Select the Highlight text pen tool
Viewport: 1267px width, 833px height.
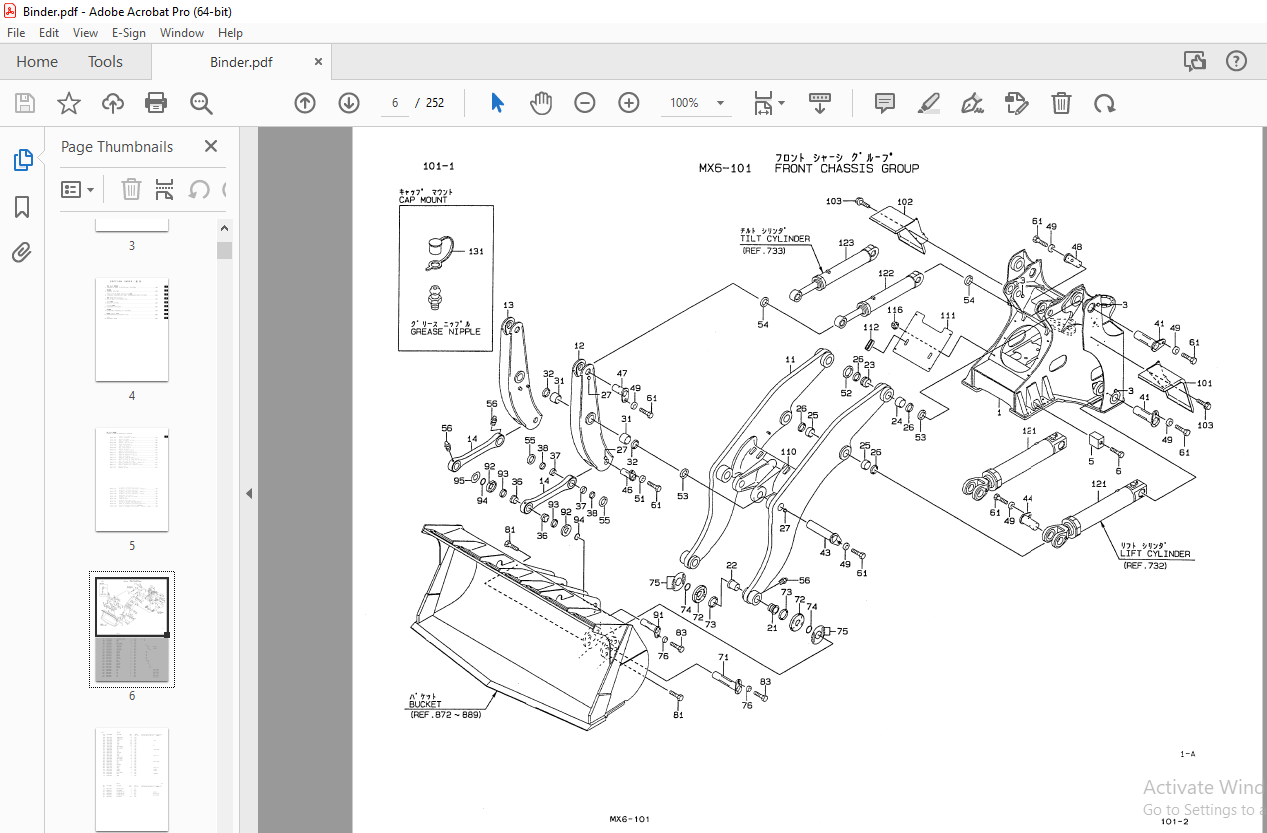928,103
